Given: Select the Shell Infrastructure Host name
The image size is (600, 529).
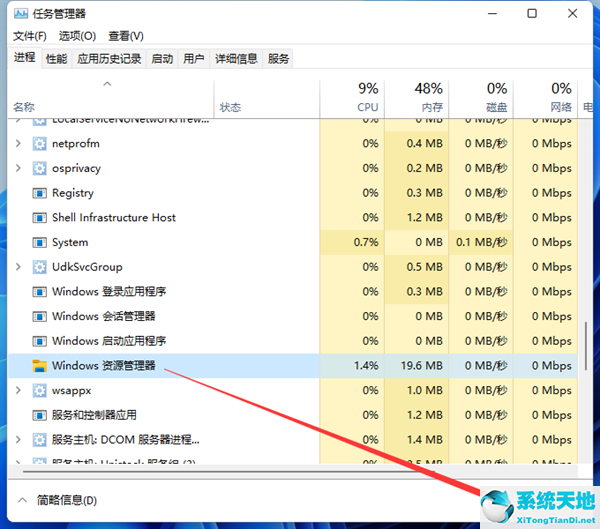Looking at the screenshot, I should coord(114,218).
